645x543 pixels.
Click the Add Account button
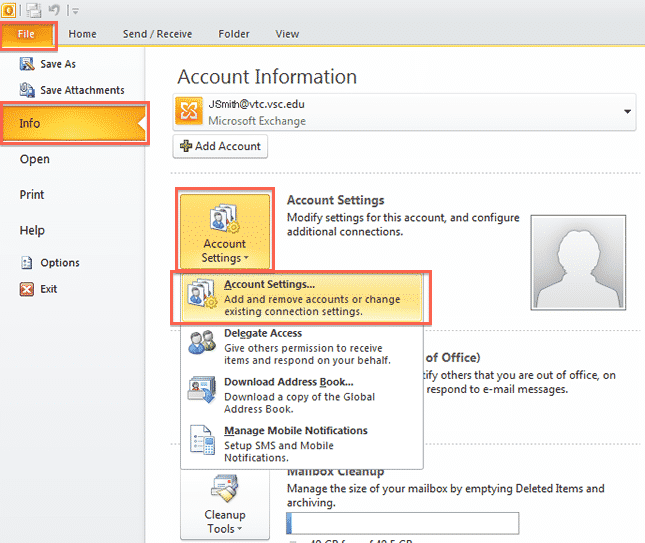220,146
